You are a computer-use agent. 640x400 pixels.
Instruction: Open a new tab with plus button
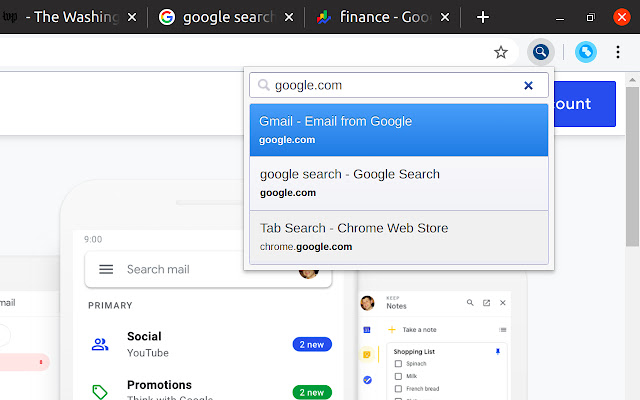[483, 17]
